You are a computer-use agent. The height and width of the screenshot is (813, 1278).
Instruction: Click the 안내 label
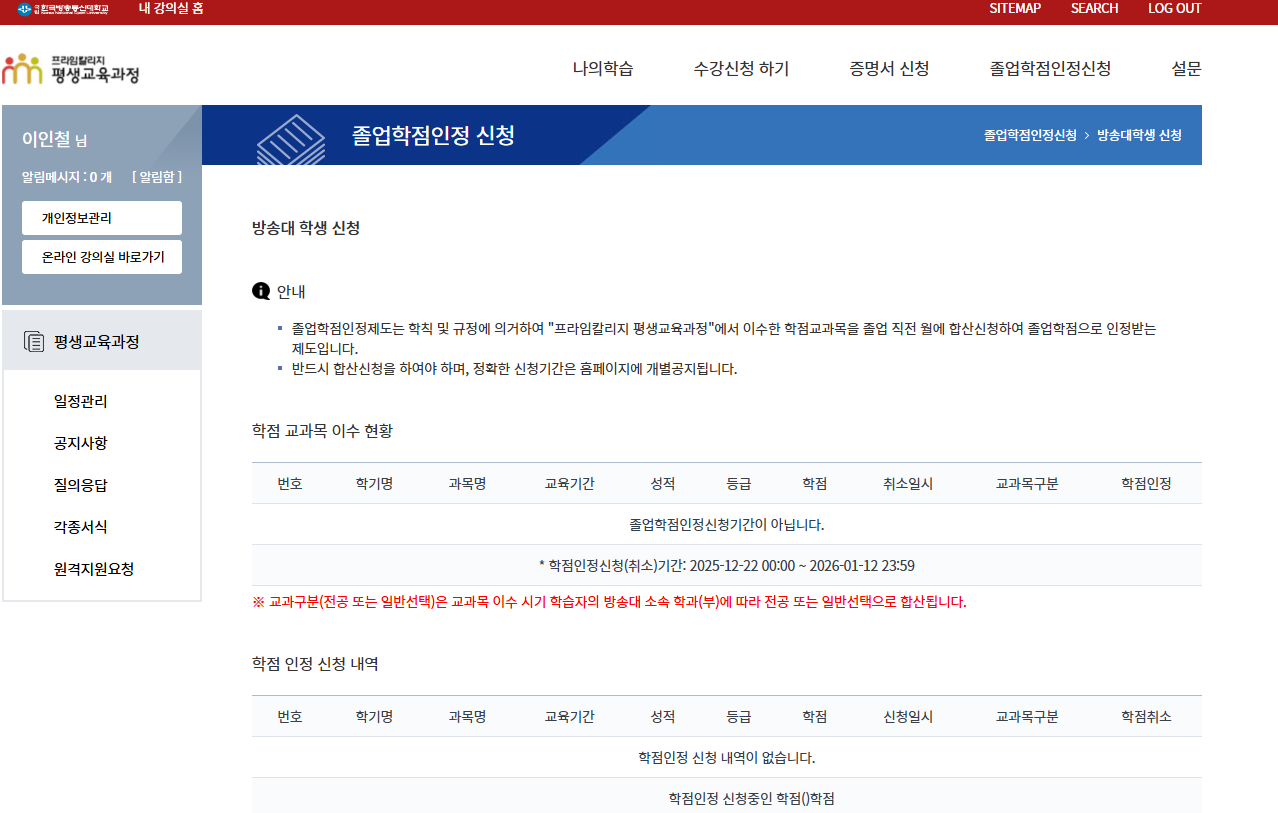click(291, 292)
